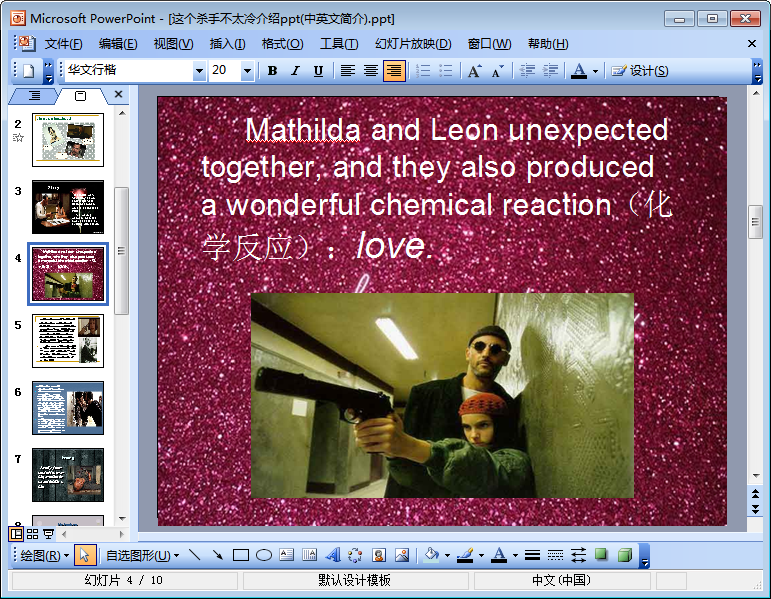Apply fill color paint bucket
The height and width of the screenshot is (599, 771).
[431, 555]
